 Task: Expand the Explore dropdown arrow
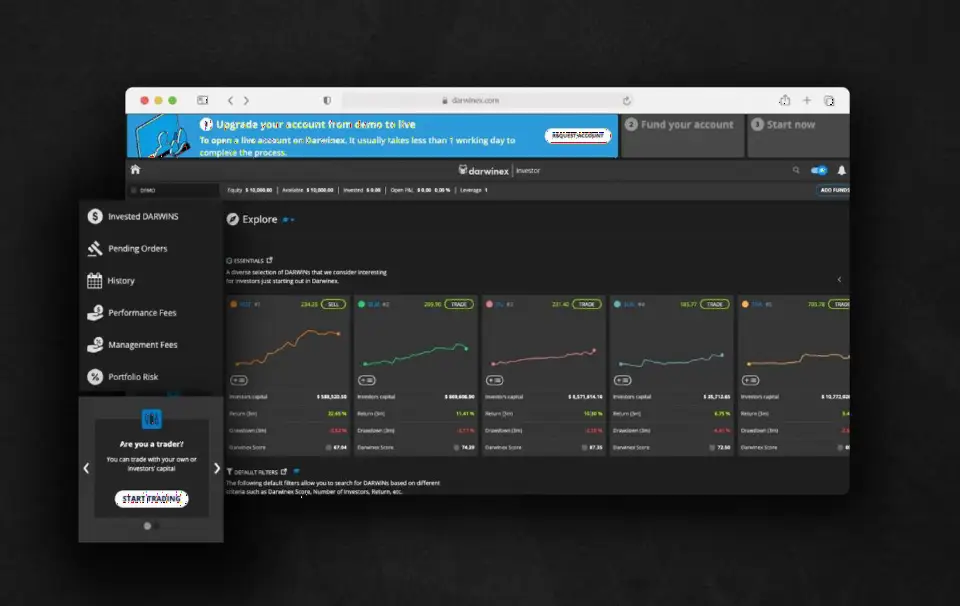293,220
